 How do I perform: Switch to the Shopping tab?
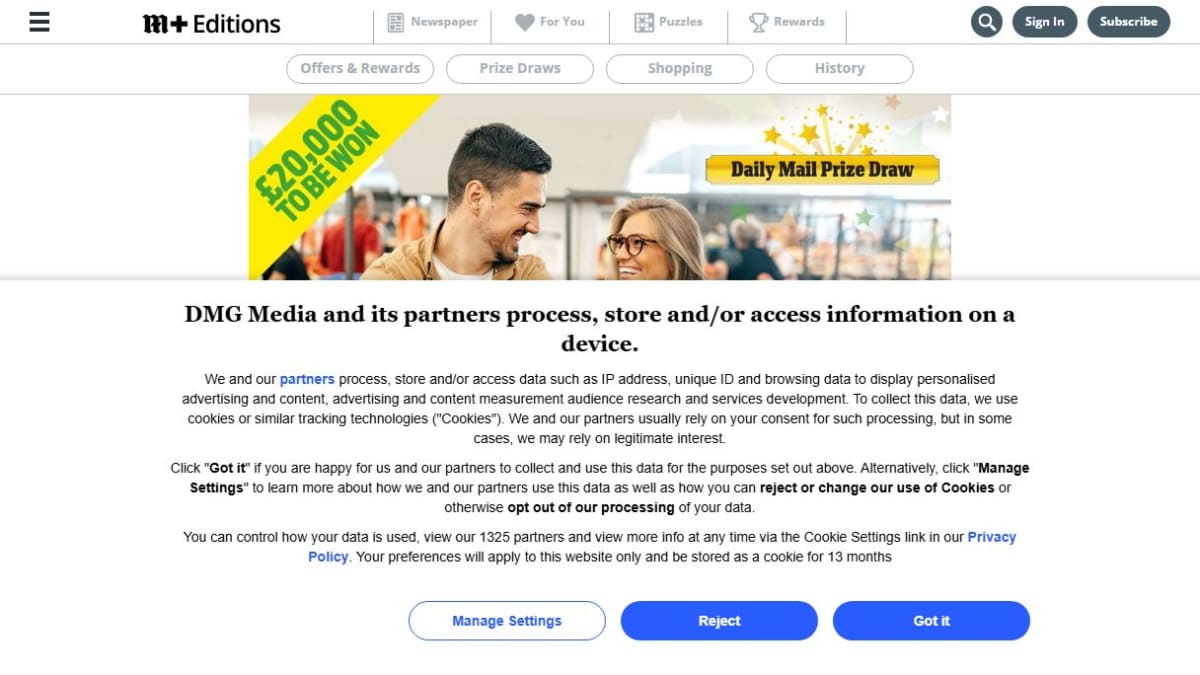pyautogui.click(x=680, y=68)
